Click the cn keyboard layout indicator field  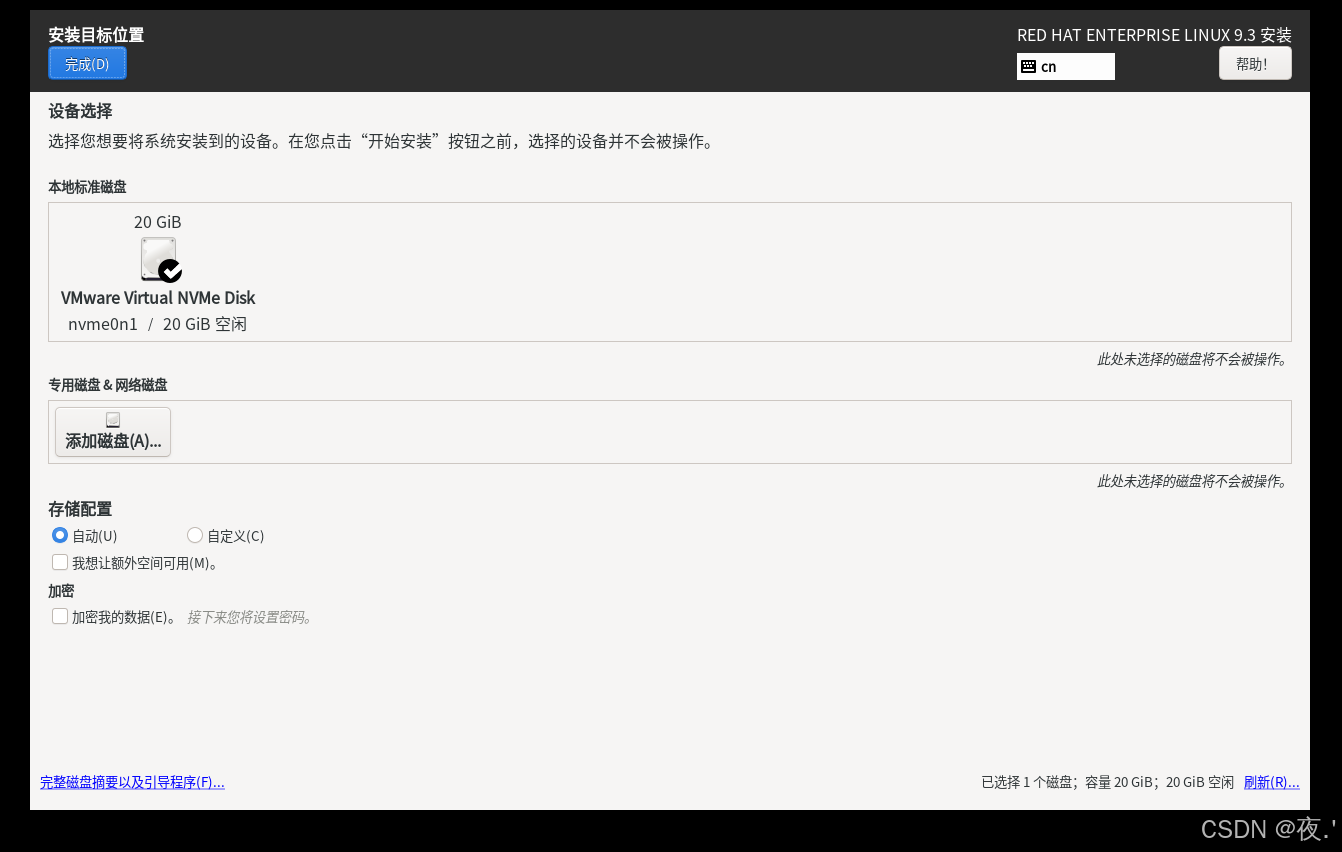[x=1066, y=67]
